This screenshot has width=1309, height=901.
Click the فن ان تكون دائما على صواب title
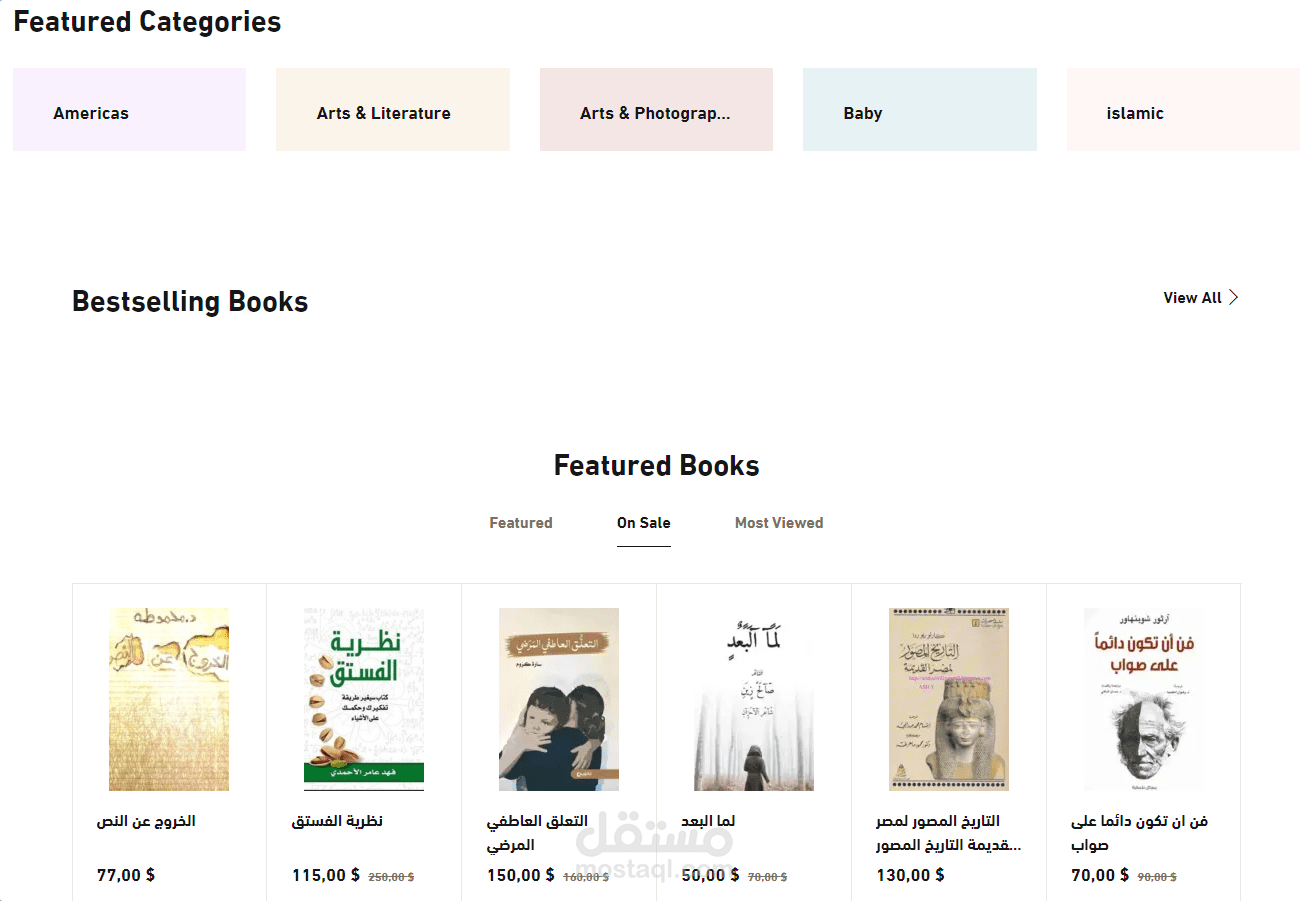point(1139,832)
